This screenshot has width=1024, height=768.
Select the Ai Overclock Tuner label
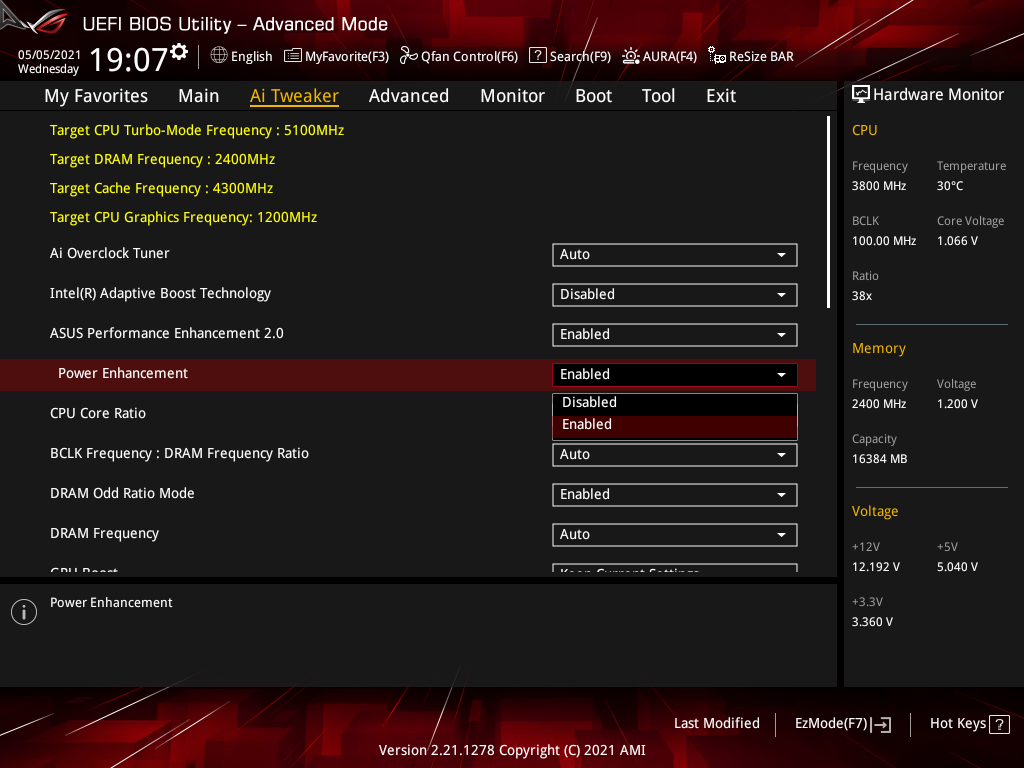[x=110, y=253]
